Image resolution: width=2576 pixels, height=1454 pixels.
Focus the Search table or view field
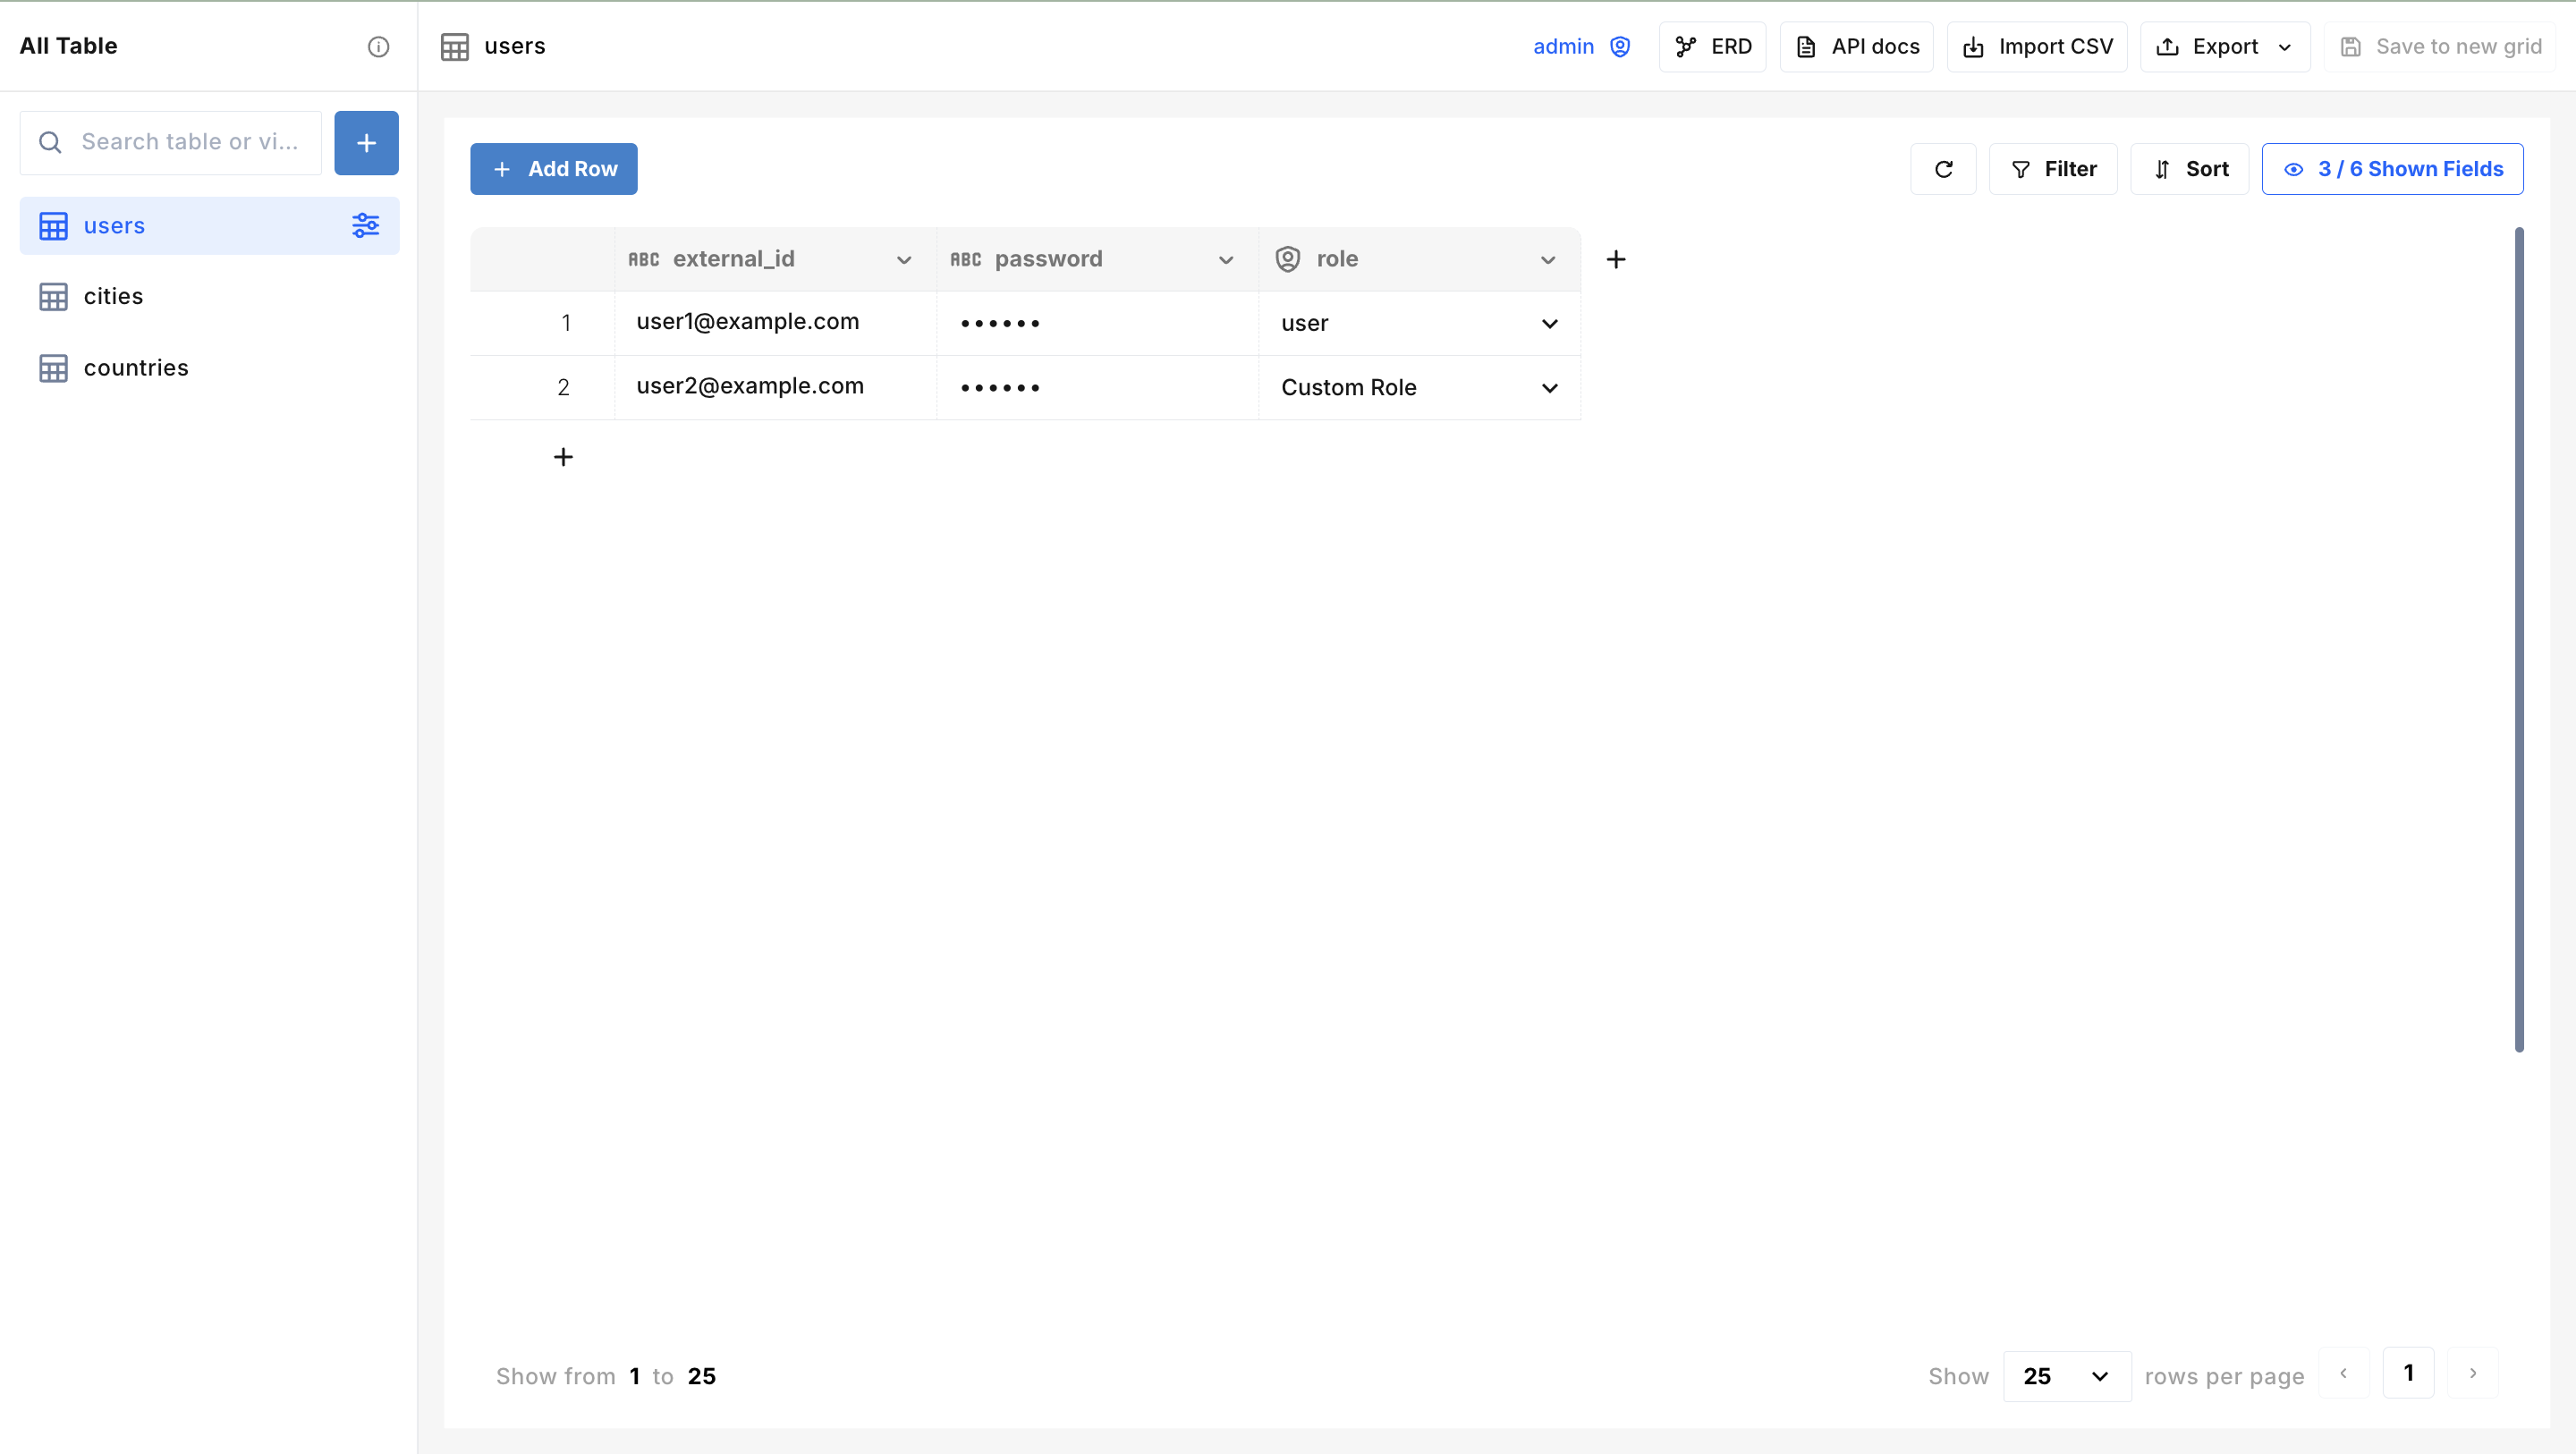click(x=189, y=142)
